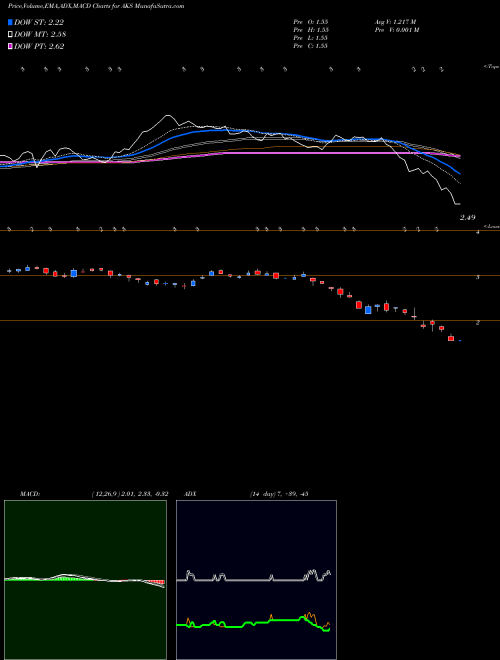500x660 pixels.
Task: Click the 'Pre C: 1.55' value
Action: [311, 46]
